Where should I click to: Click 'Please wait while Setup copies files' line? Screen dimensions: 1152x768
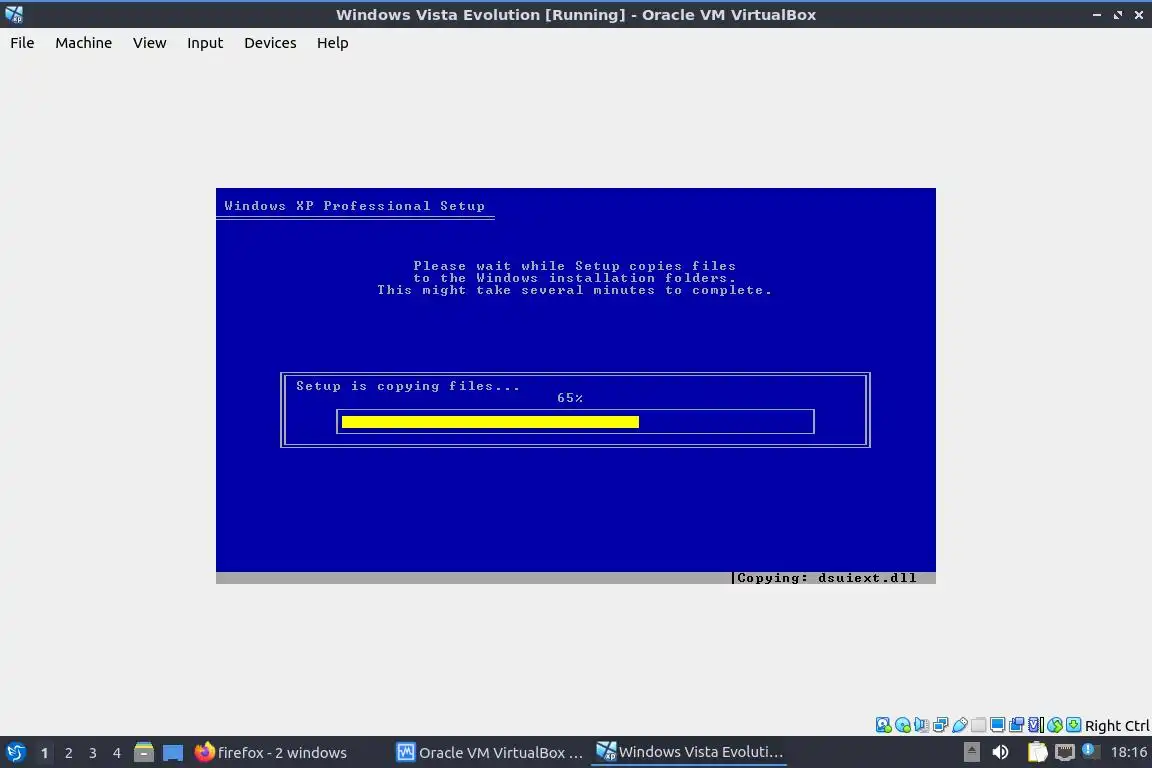pos(575,266)
